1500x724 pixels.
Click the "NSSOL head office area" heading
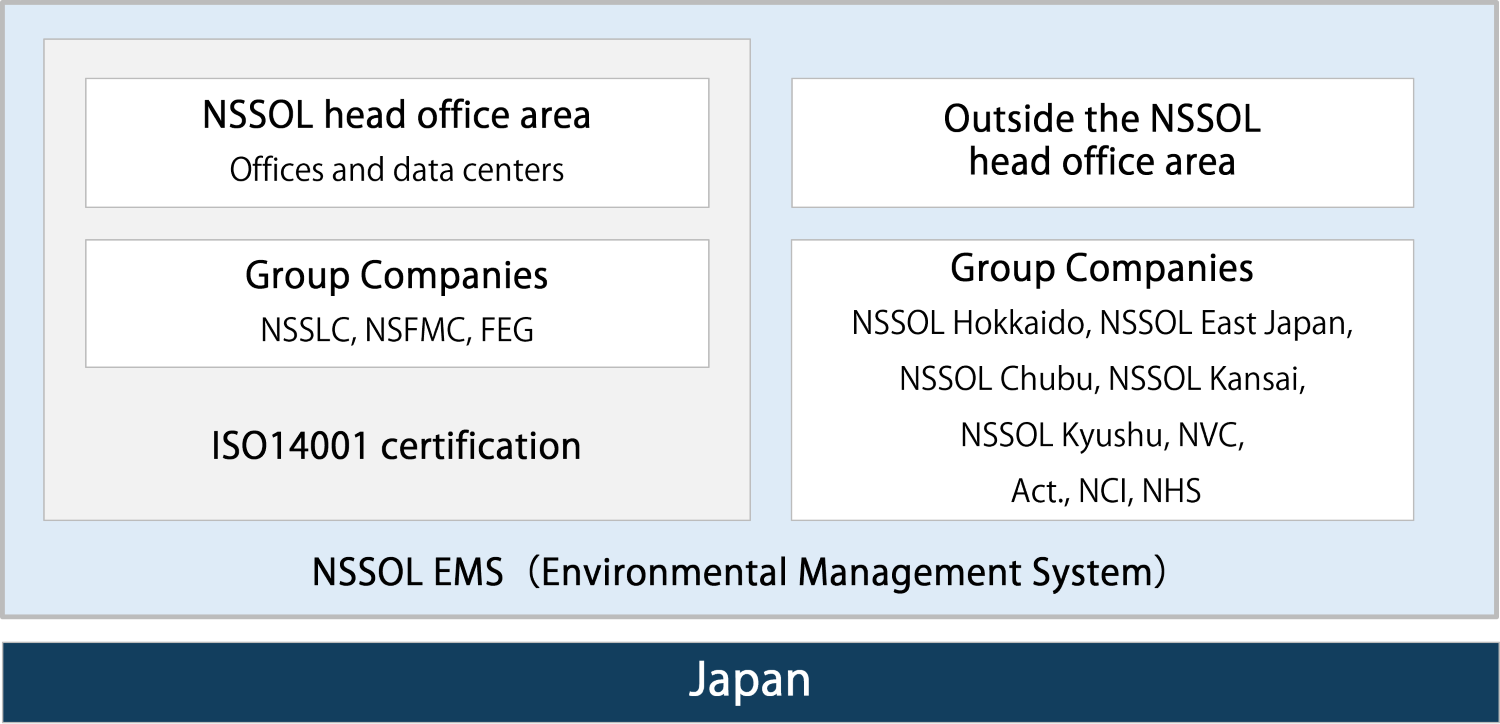pyautogui.click(x=397, y=115)
